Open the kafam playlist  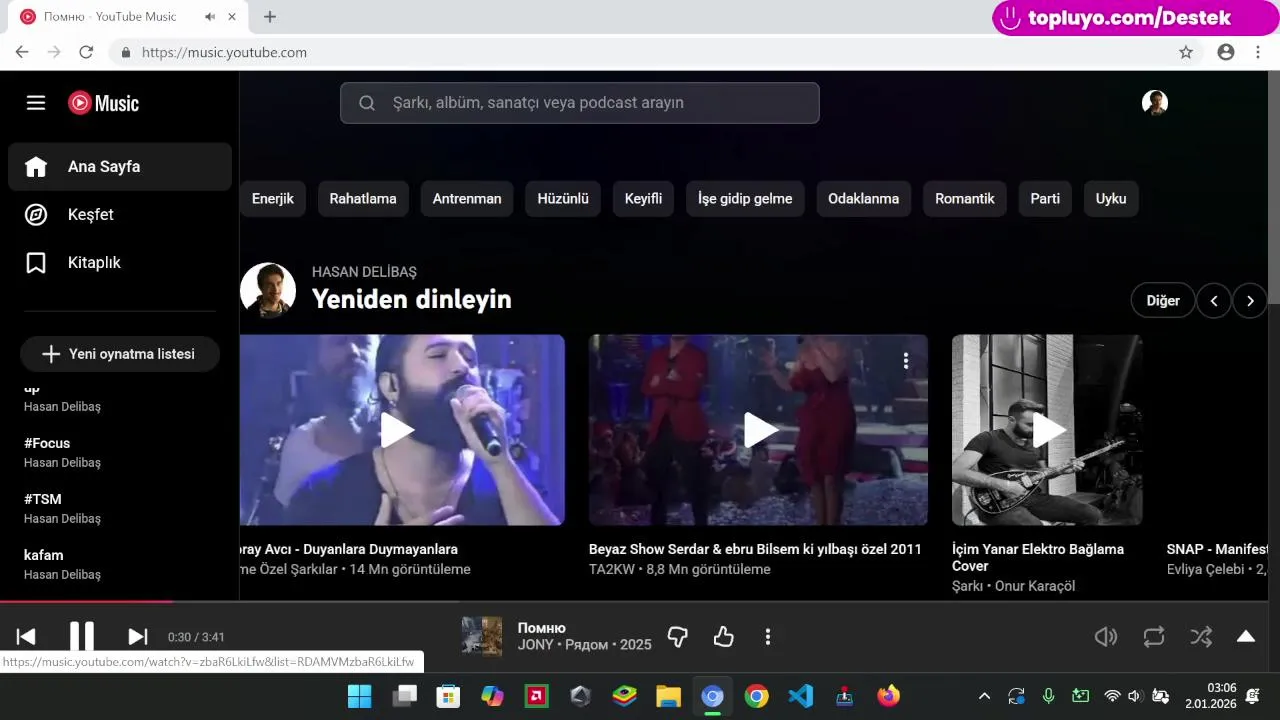coord(120,564)
